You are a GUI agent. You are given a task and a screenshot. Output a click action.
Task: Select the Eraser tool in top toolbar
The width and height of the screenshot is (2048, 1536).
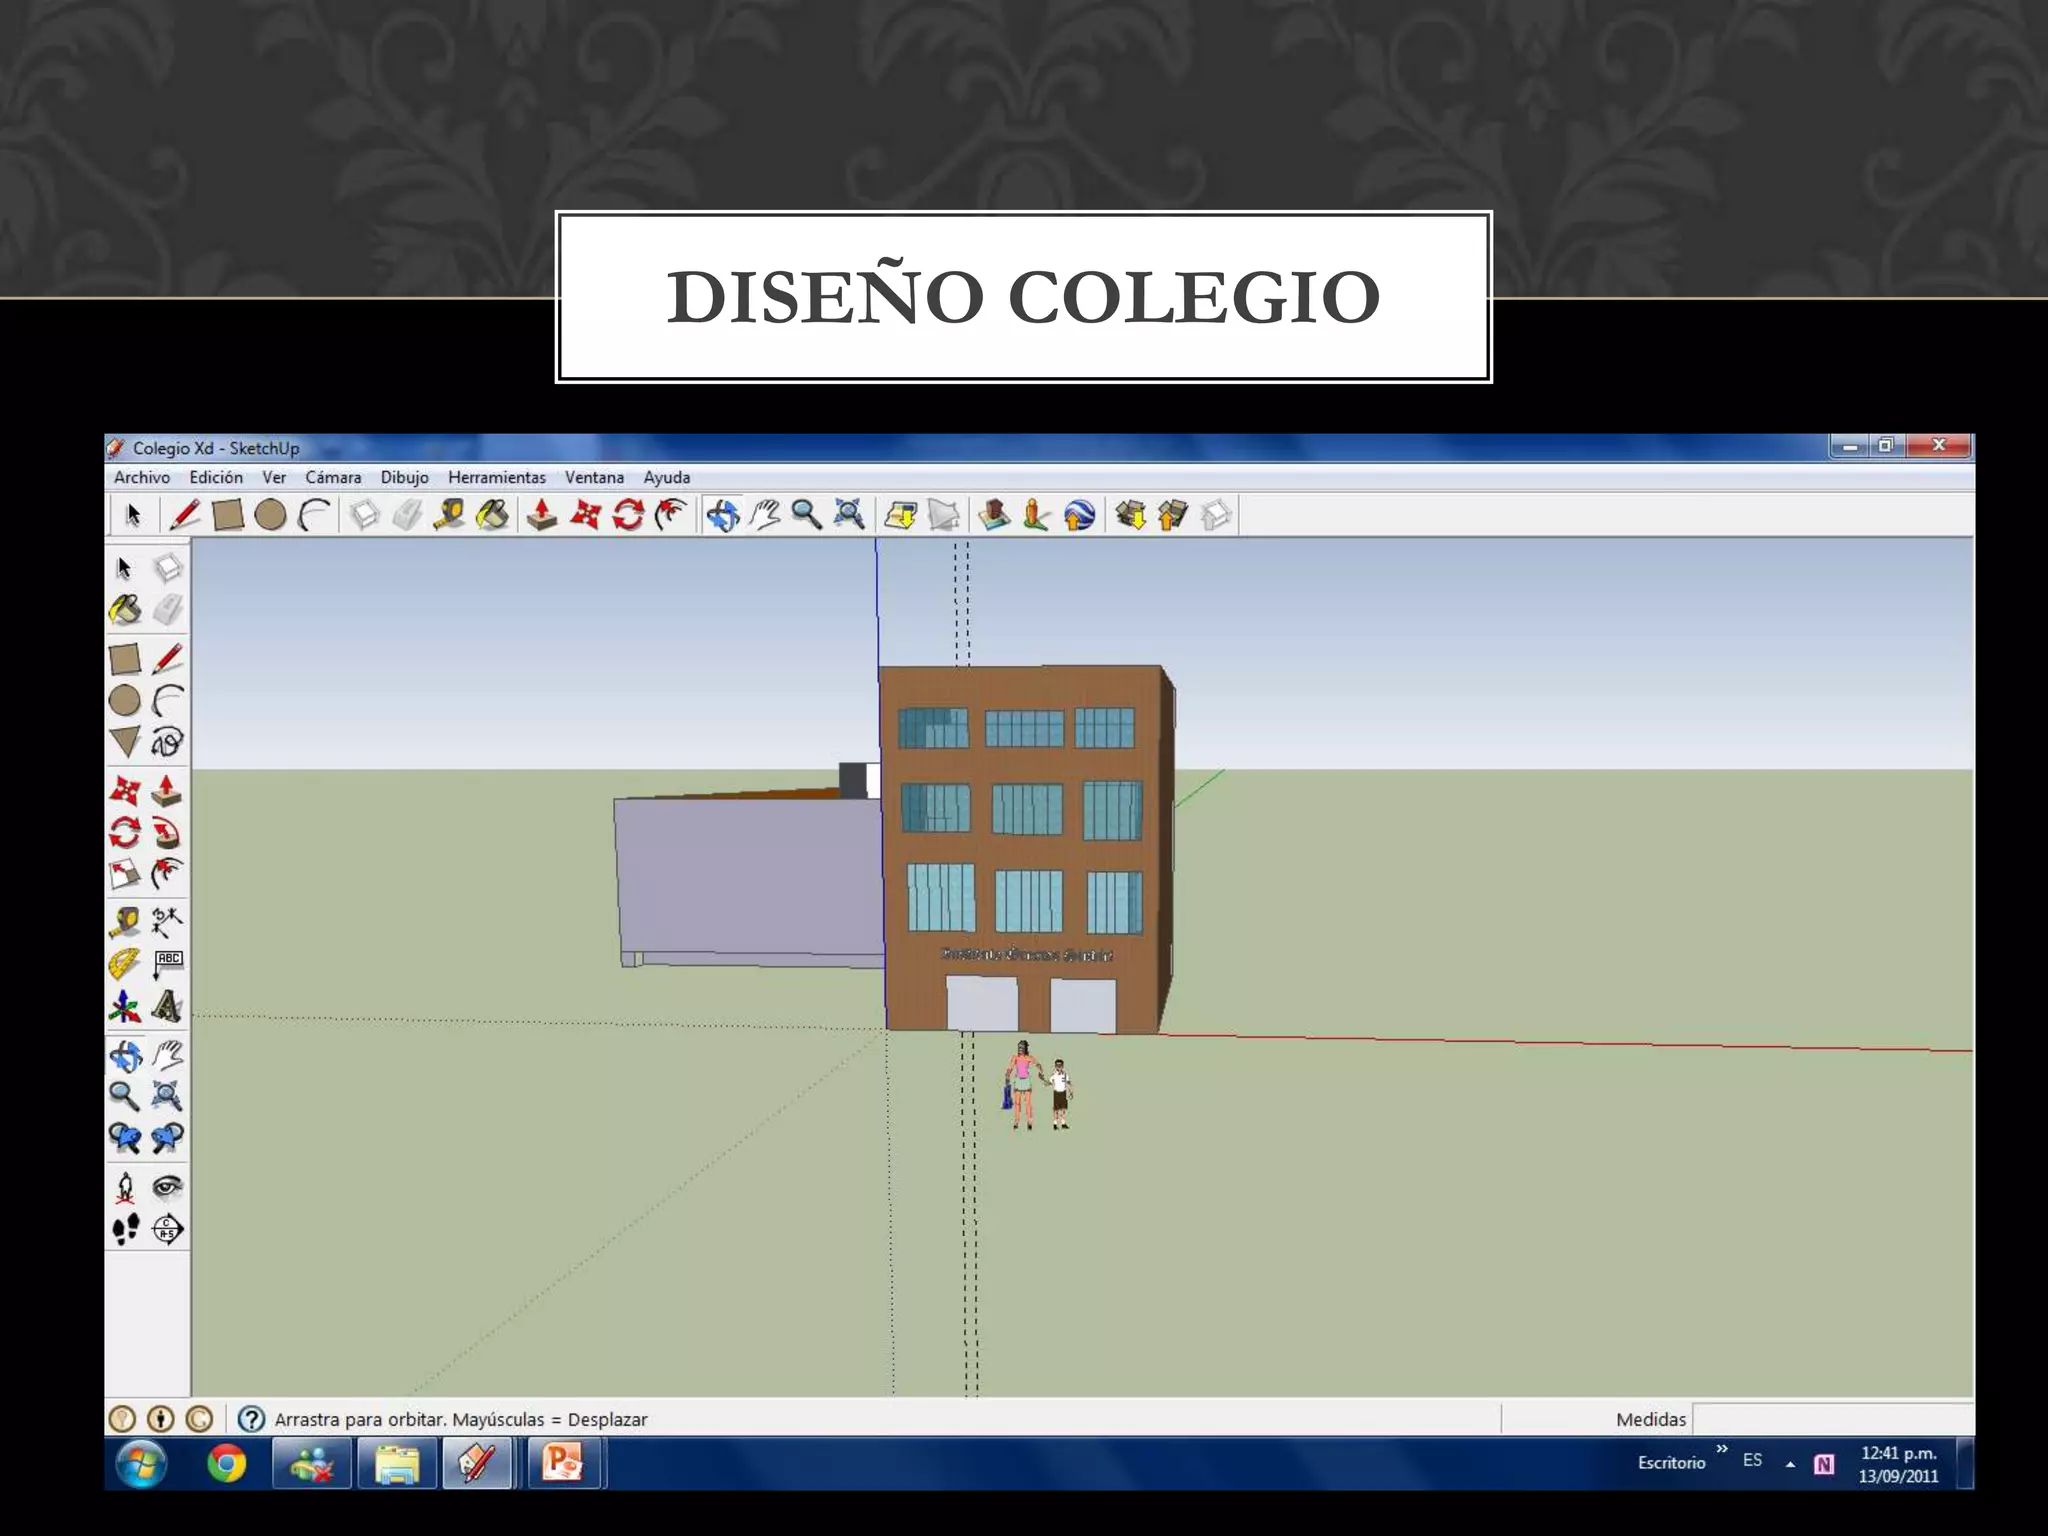coord(407,515)
